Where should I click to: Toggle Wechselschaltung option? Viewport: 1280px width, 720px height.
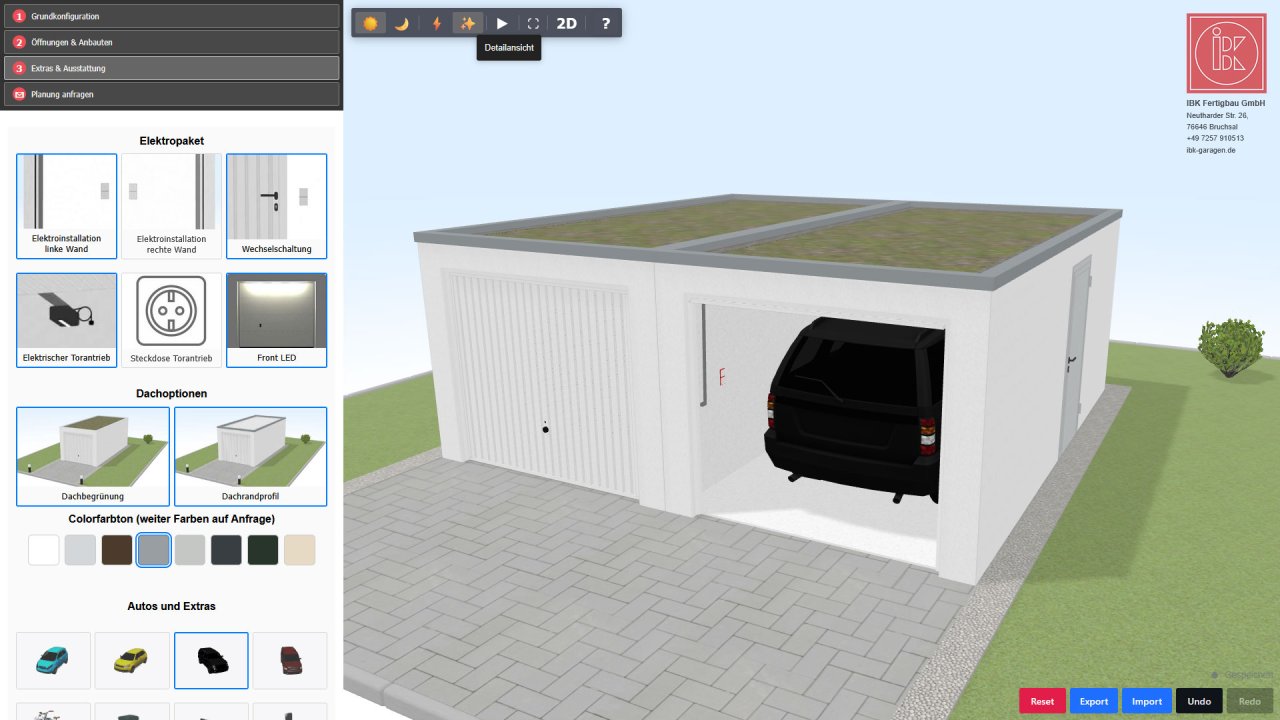point(276,206)
